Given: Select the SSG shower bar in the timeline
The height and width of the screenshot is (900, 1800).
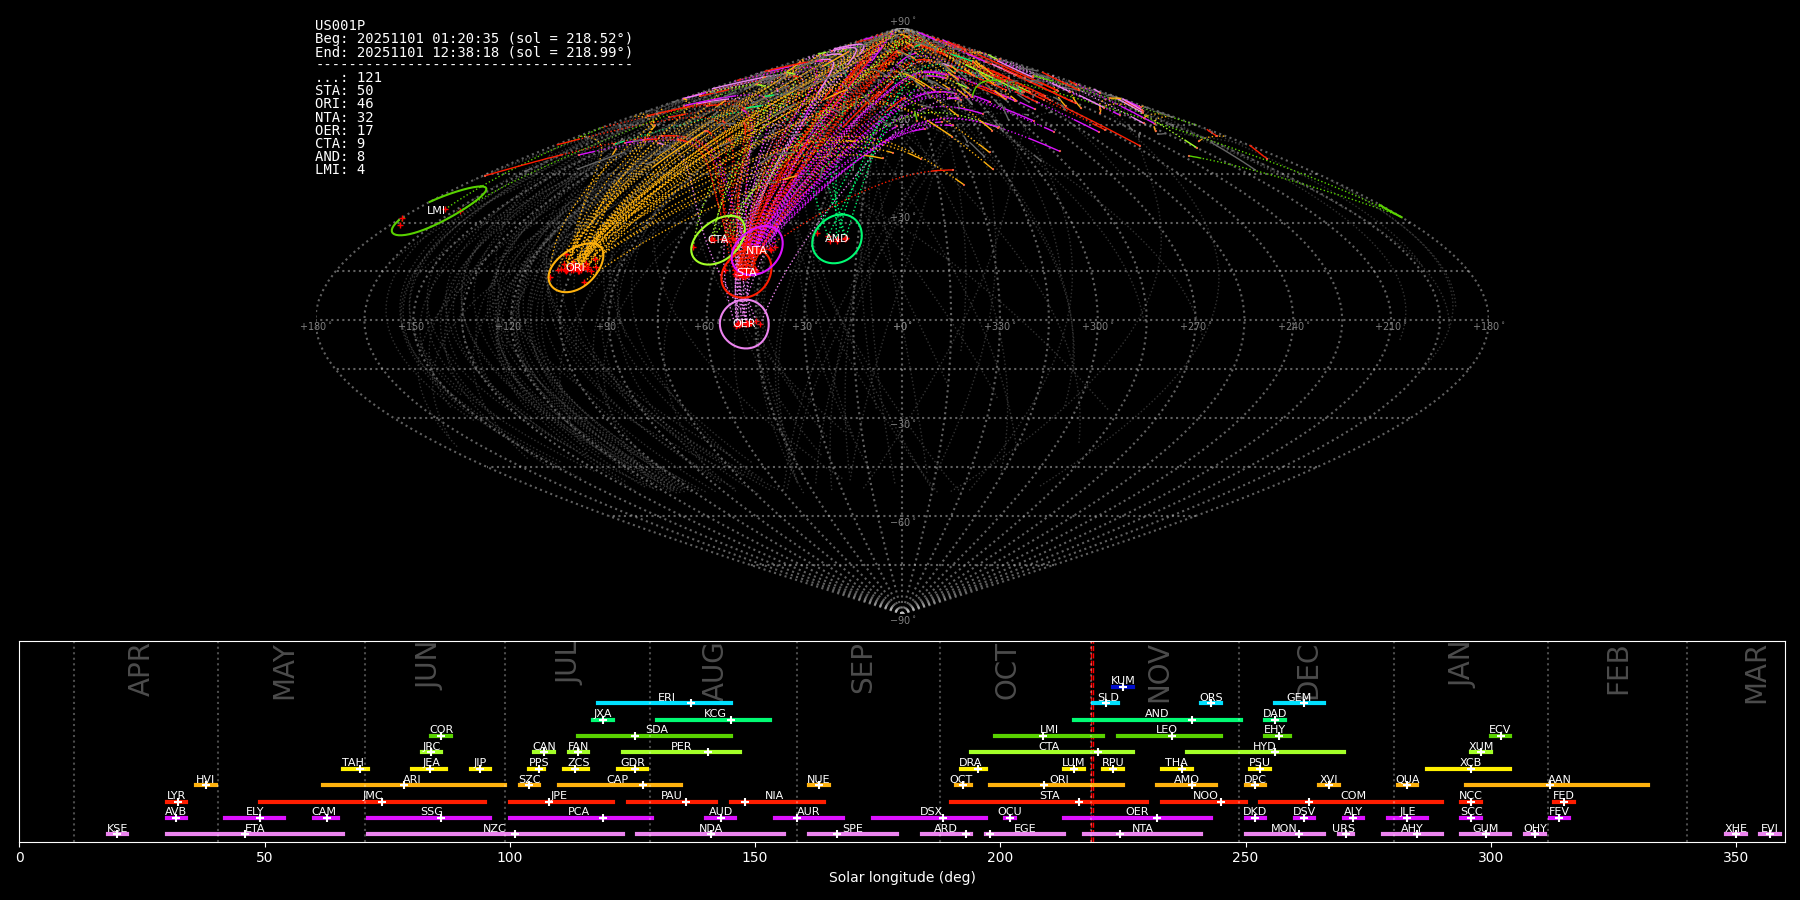Looking at the screenshot, I should coord(428,818).
